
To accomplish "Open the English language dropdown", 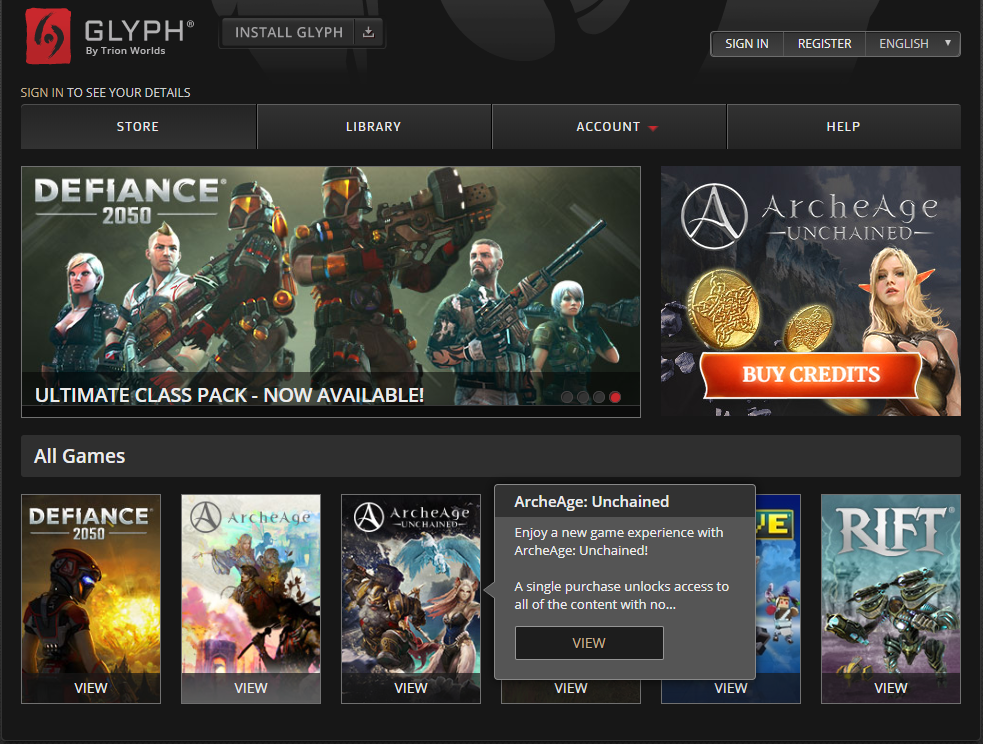I will pyautogui.click(x=913, y=44).
